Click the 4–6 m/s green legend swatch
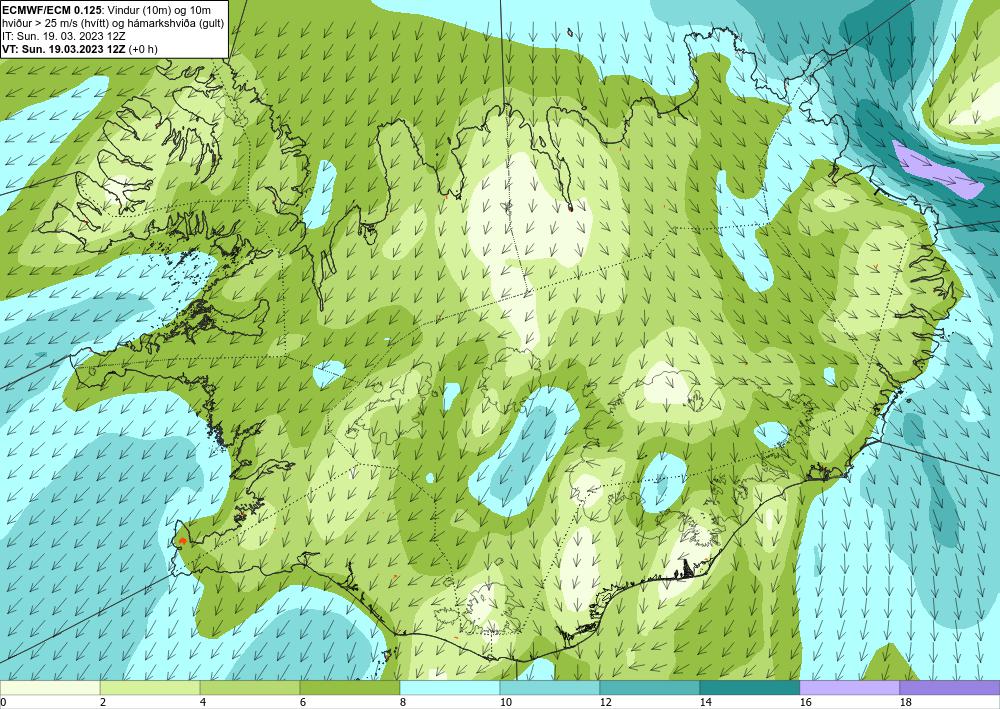This screenshot has height=709, width=1000. [x=250, y=688]
